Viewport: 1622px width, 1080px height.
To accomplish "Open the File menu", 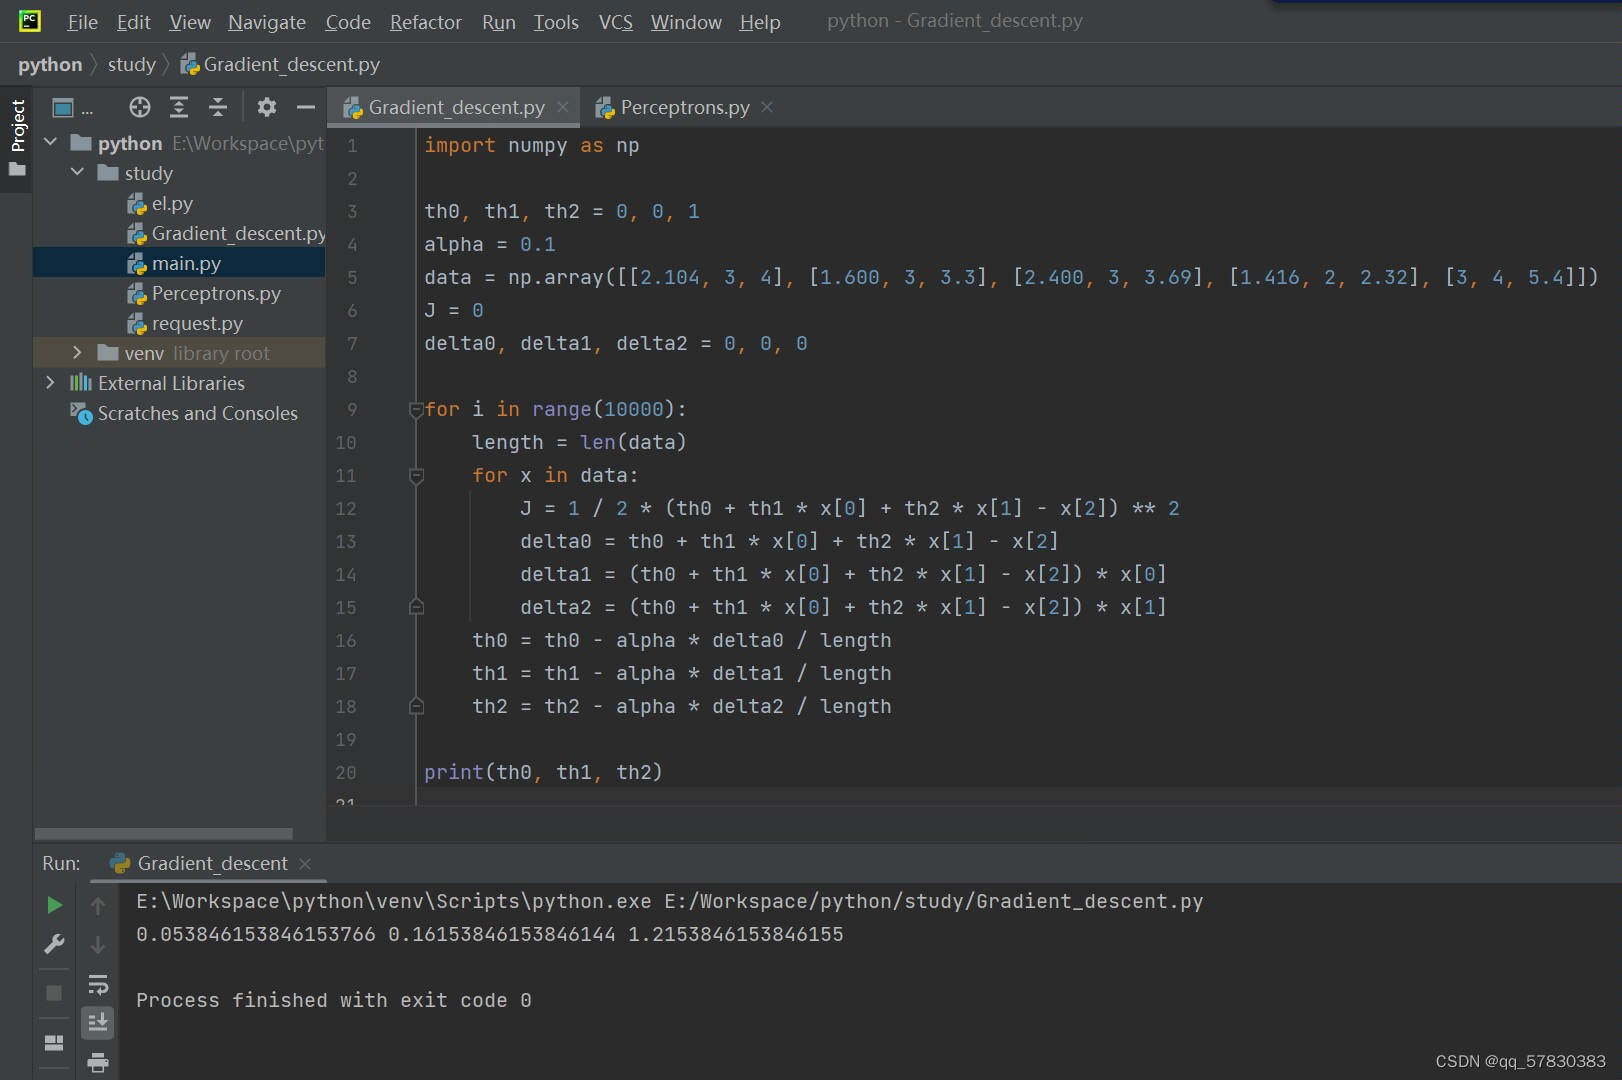I will click(82, 22).
